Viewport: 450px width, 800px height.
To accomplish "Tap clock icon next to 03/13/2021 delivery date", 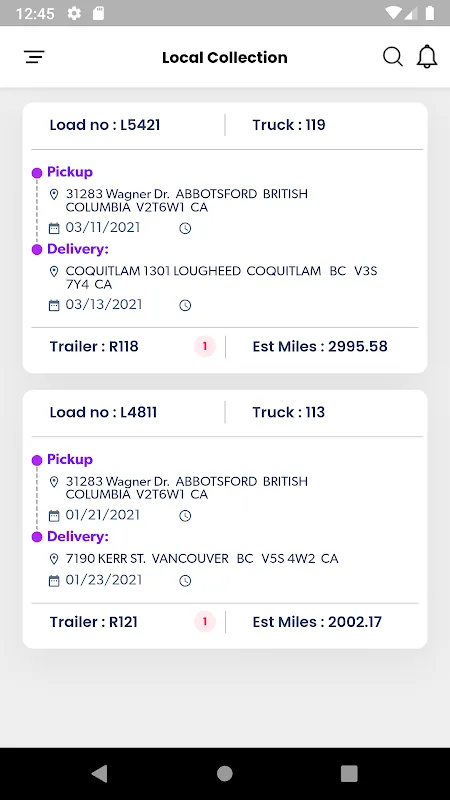I will click(185, 306).
